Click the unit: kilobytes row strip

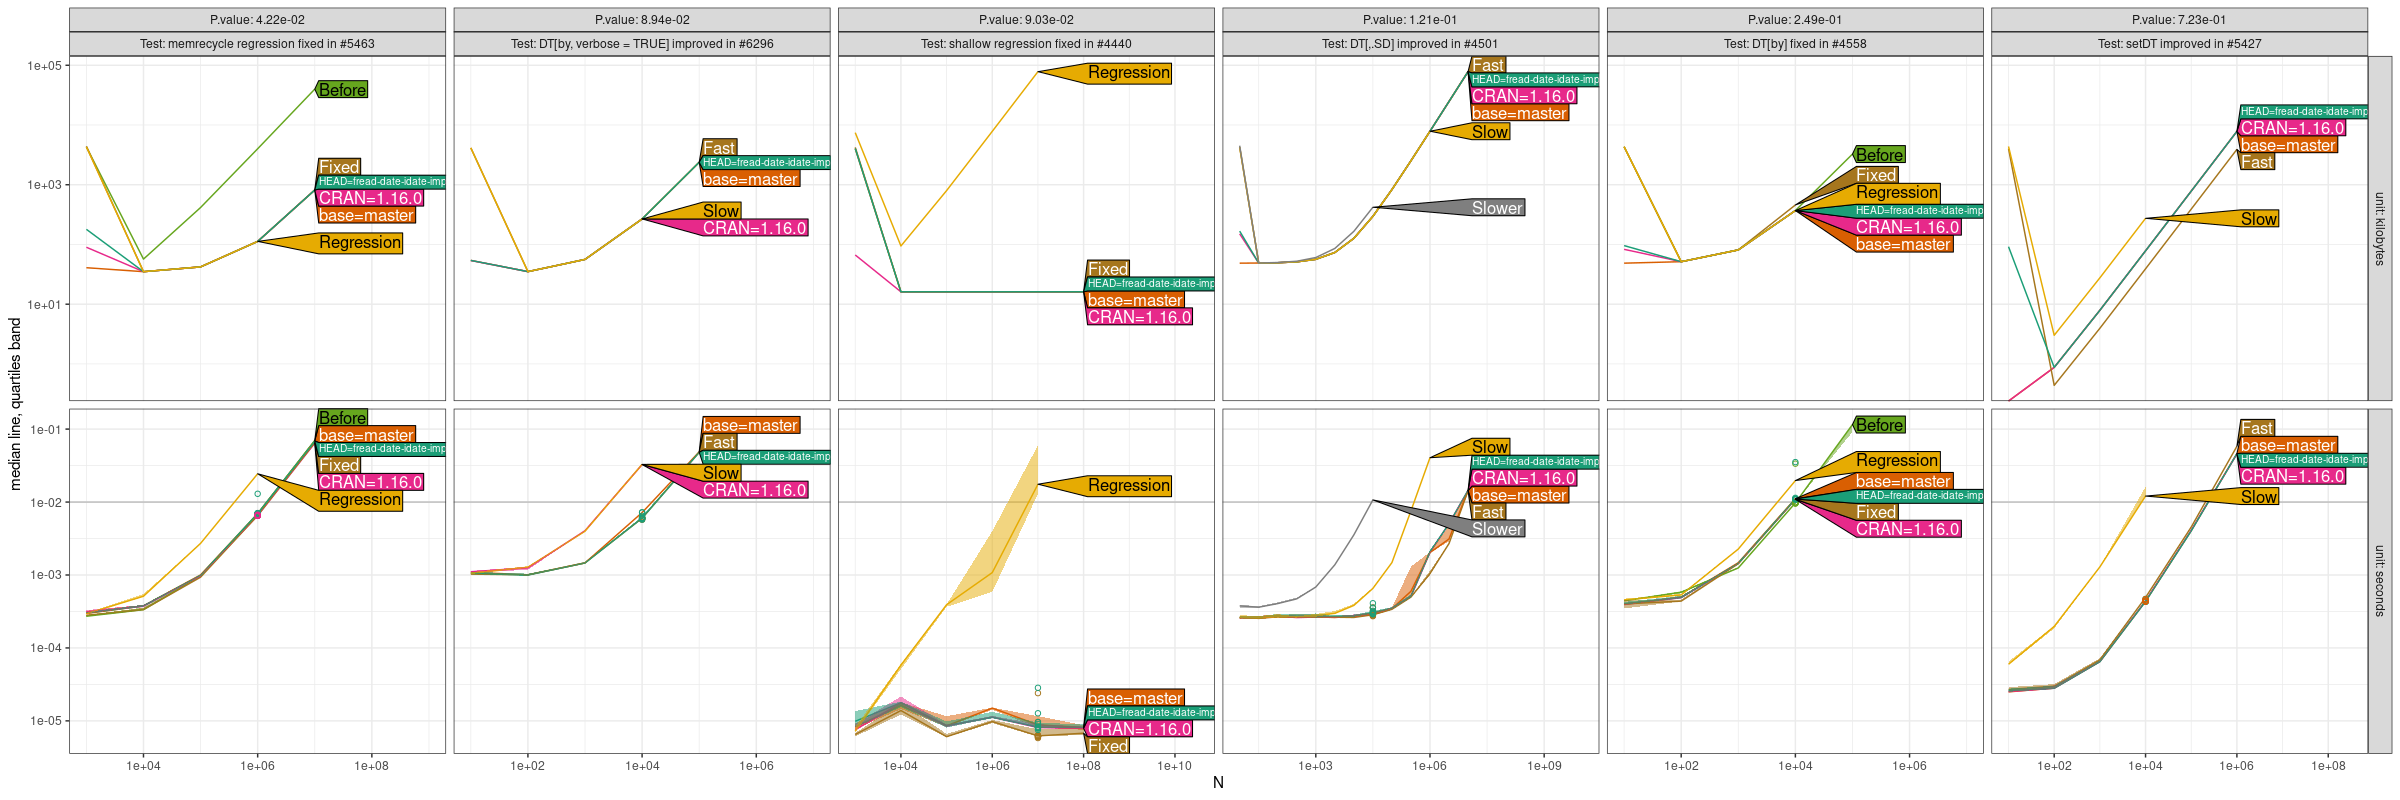click(2380, 228)
